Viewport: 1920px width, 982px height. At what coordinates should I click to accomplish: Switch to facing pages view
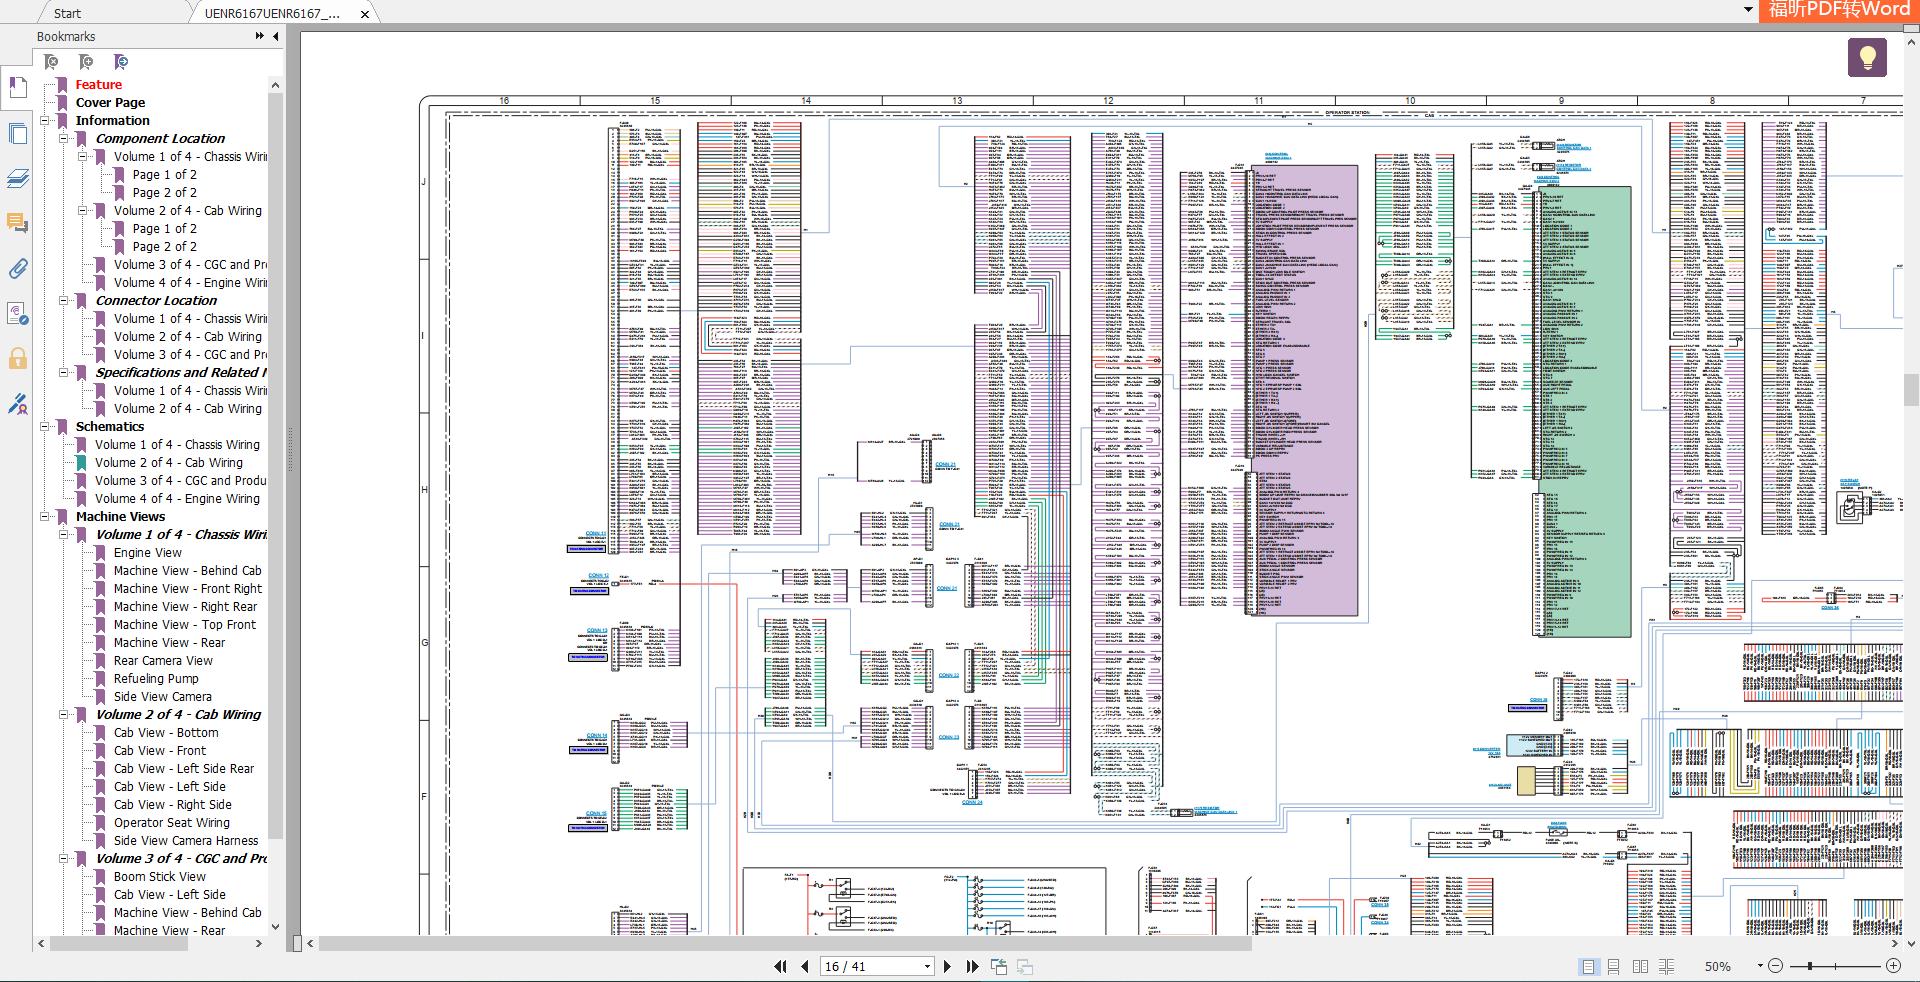tap(1640, 966)
